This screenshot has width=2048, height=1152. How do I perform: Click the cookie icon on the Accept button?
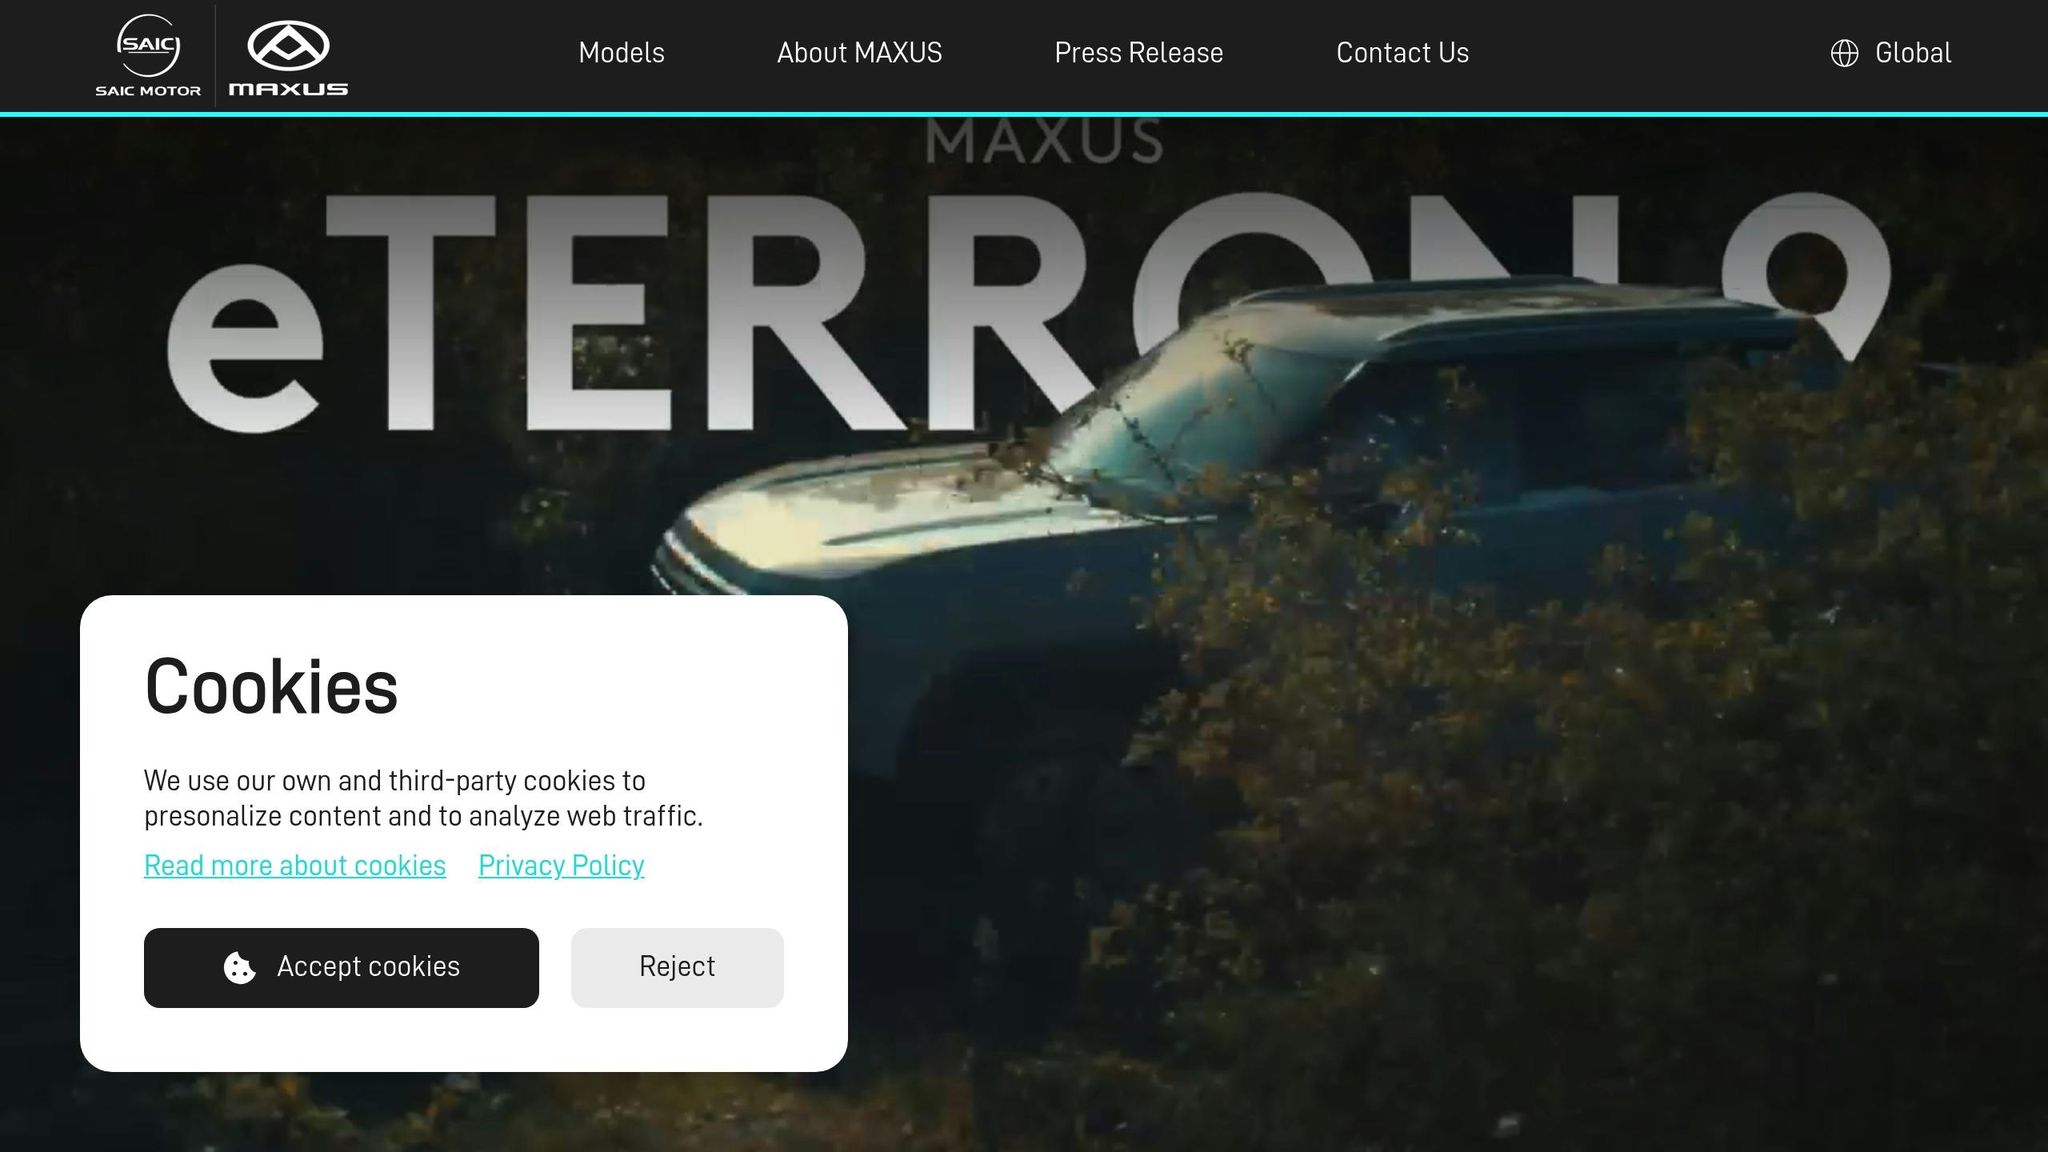coord(239,967)
